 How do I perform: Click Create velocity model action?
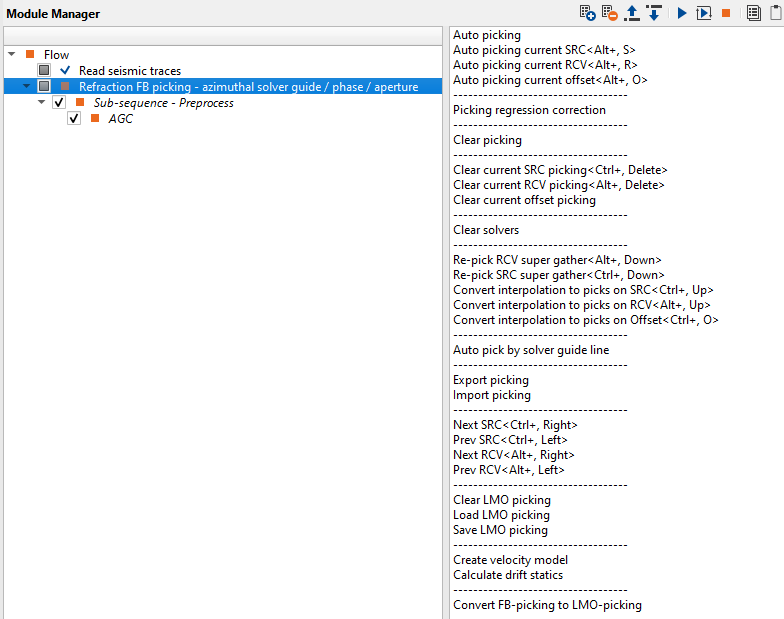tap(510, 560)
